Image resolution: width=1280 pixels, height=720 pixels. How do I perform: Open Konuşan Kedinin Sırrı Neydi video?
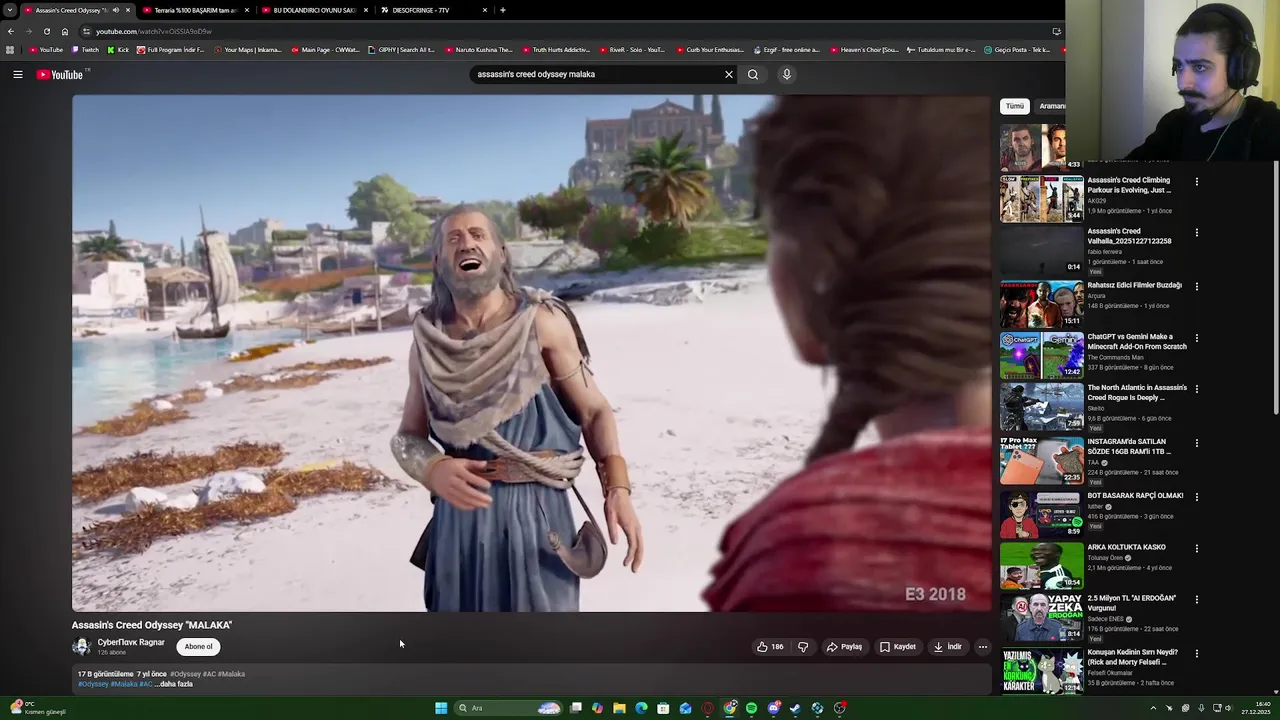1133,657
